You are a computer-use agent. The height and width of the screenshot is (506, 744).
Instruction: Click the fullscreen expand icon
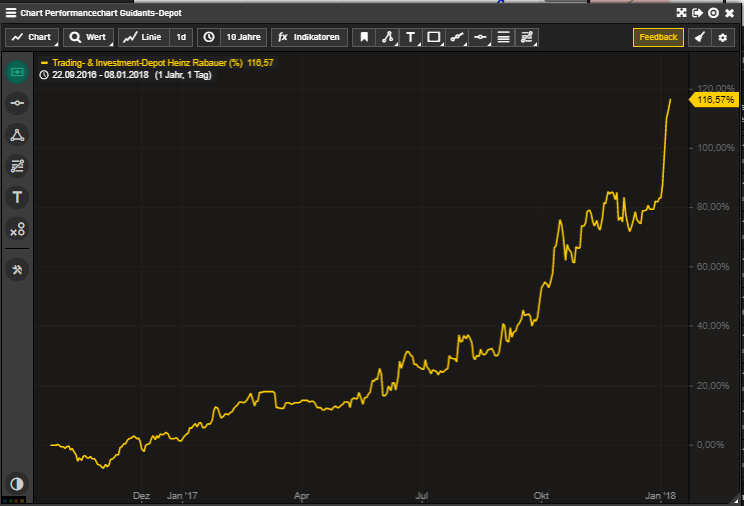pos(681,13)
